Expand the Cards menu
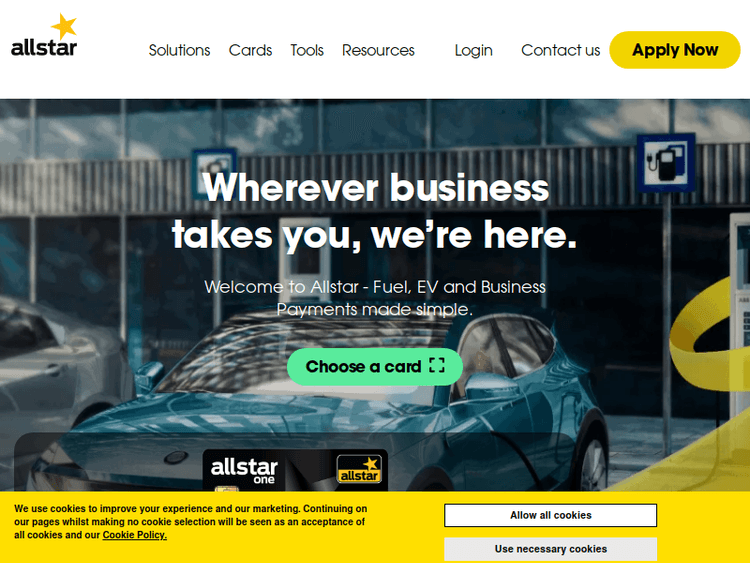Image resolution: width=750 pixels, height=563 pixels. pos(250,50)
